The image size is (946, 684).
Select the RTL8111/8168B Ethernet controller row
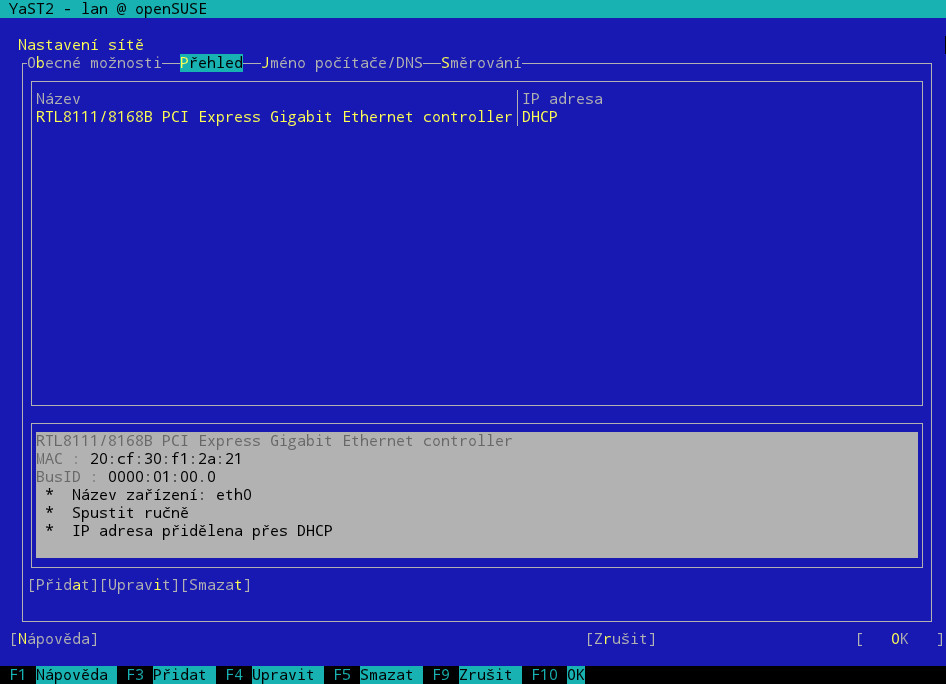[x=273, y=117]
